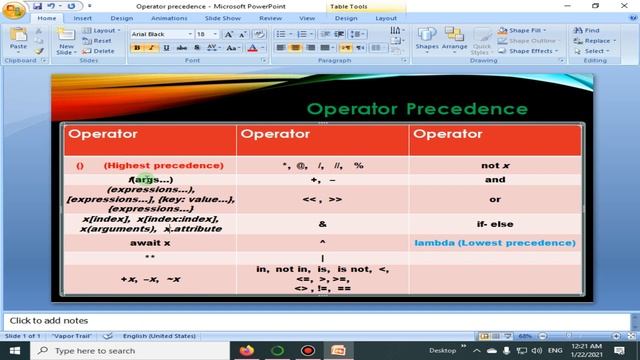This screenshot has width=640, height=360.
Task: Open the font name dropdown Arial Black
Action: [x=190, y=34]
